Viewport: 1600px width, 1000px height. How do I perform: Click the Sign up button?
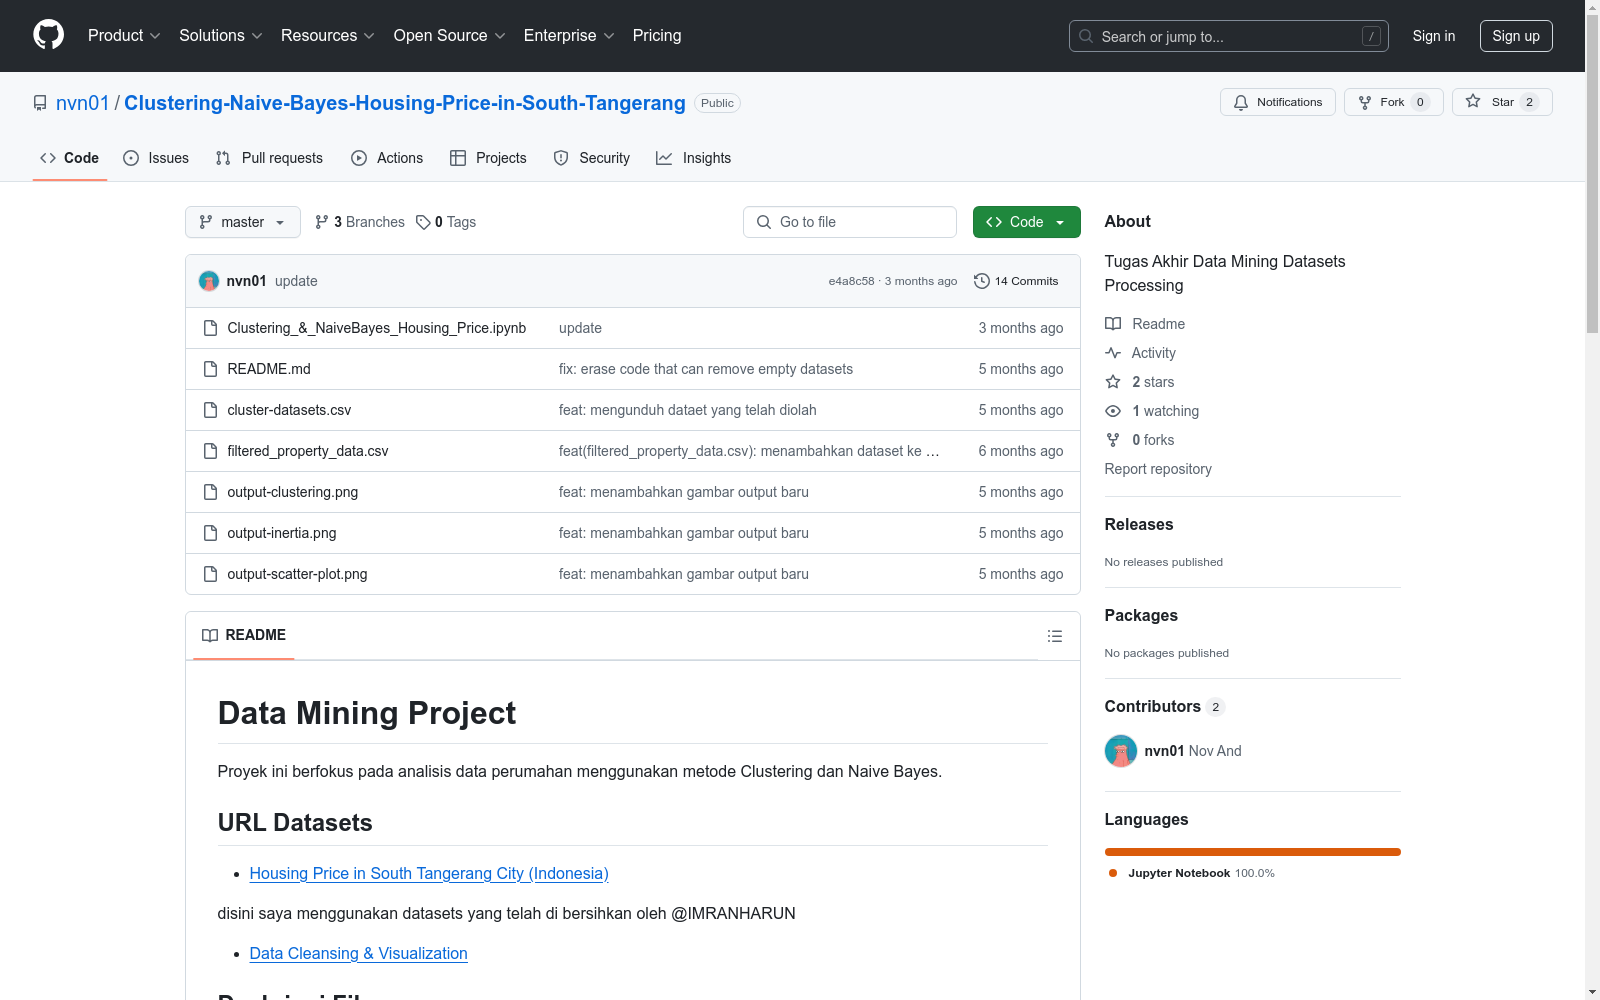click(x=1516, y=36)
